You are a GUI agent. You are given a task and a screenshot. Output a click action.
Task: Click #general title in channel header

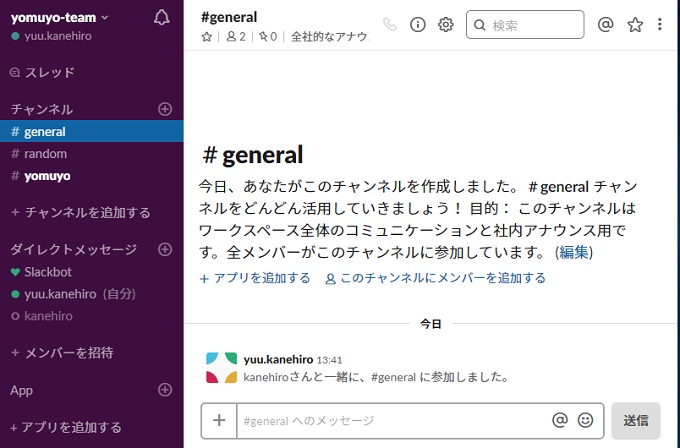click(229, 17)
